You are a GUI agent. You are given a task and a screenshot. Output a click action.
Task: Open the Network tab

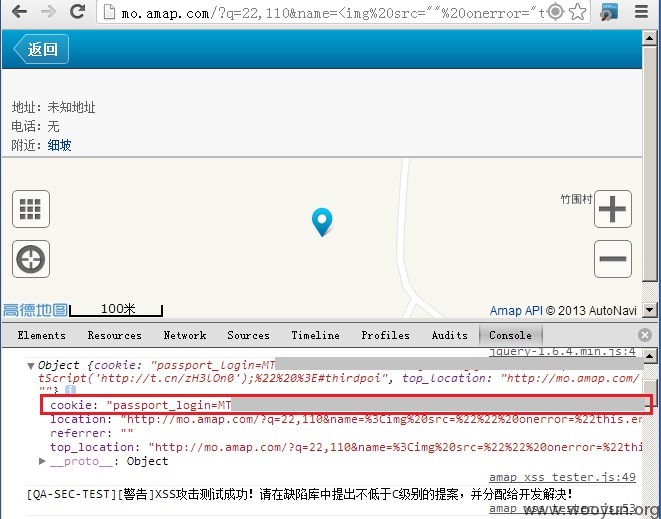tap(185, 335)
